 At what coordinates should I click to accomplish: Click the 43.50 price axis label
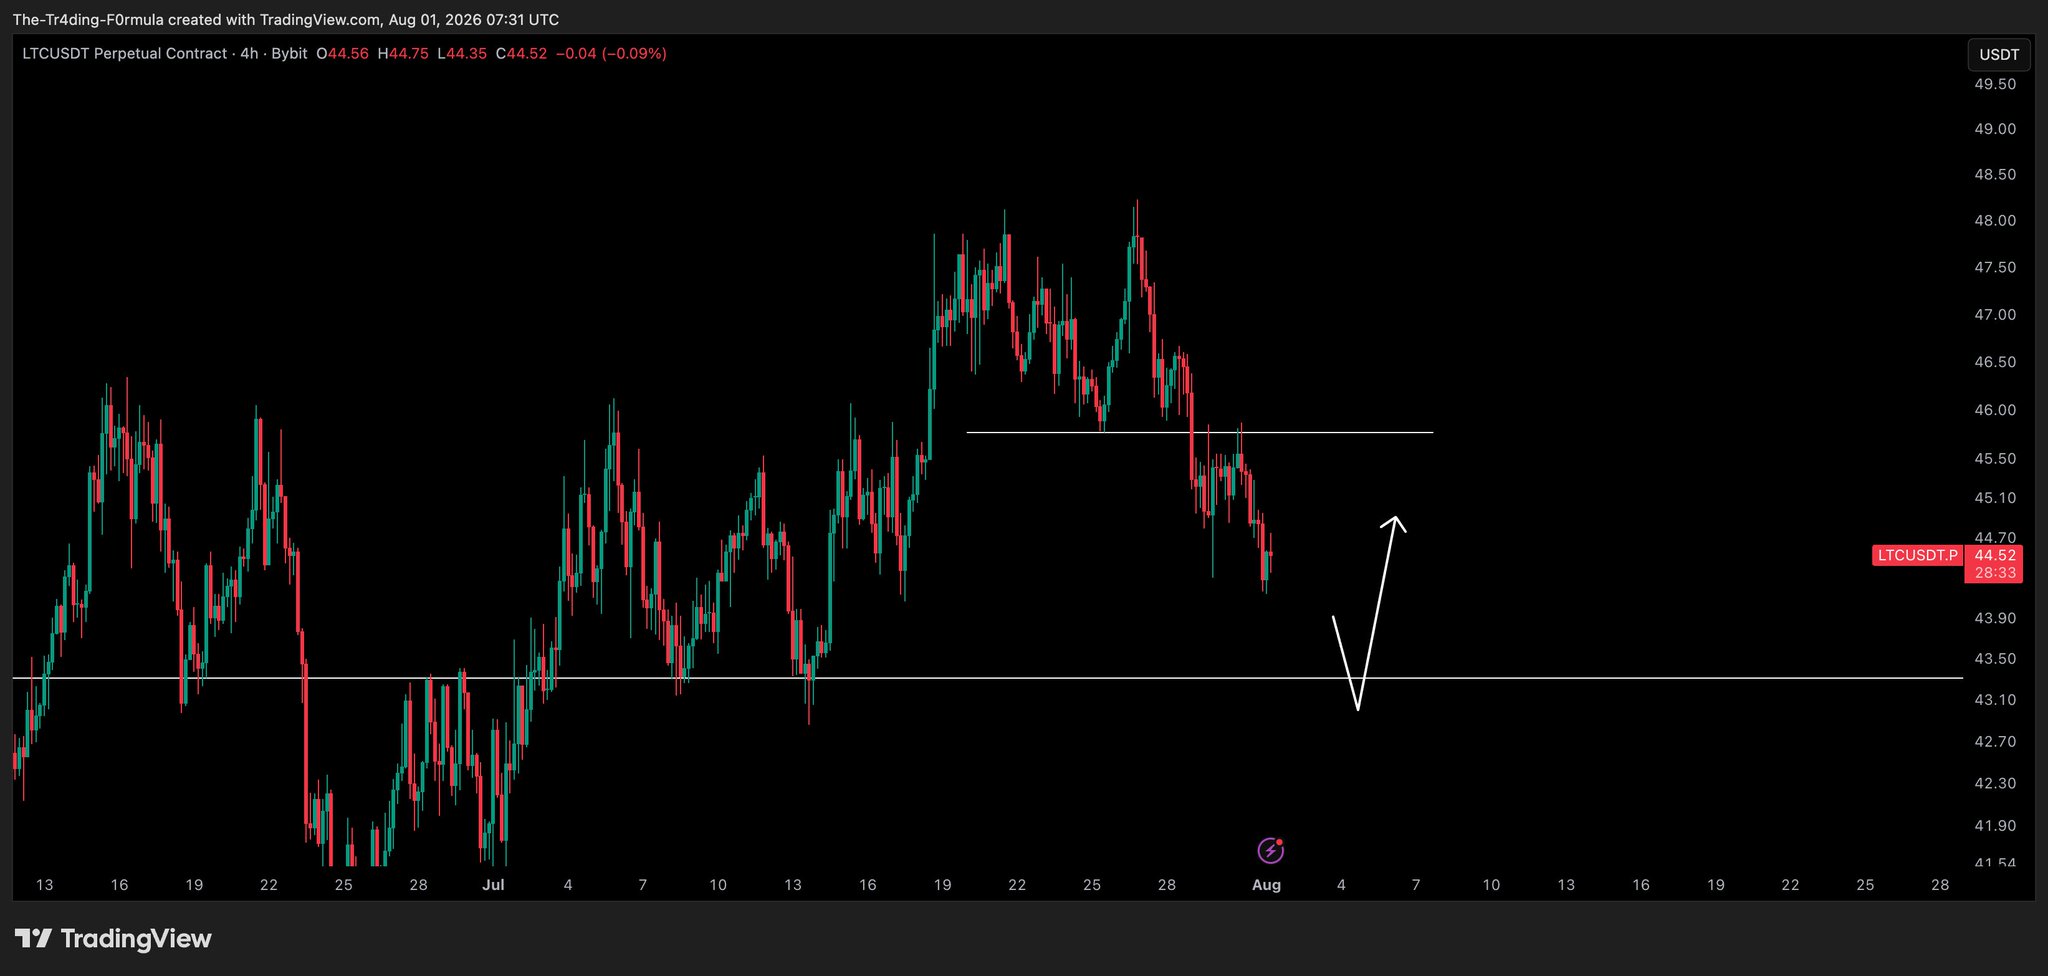pos(1995,659)
